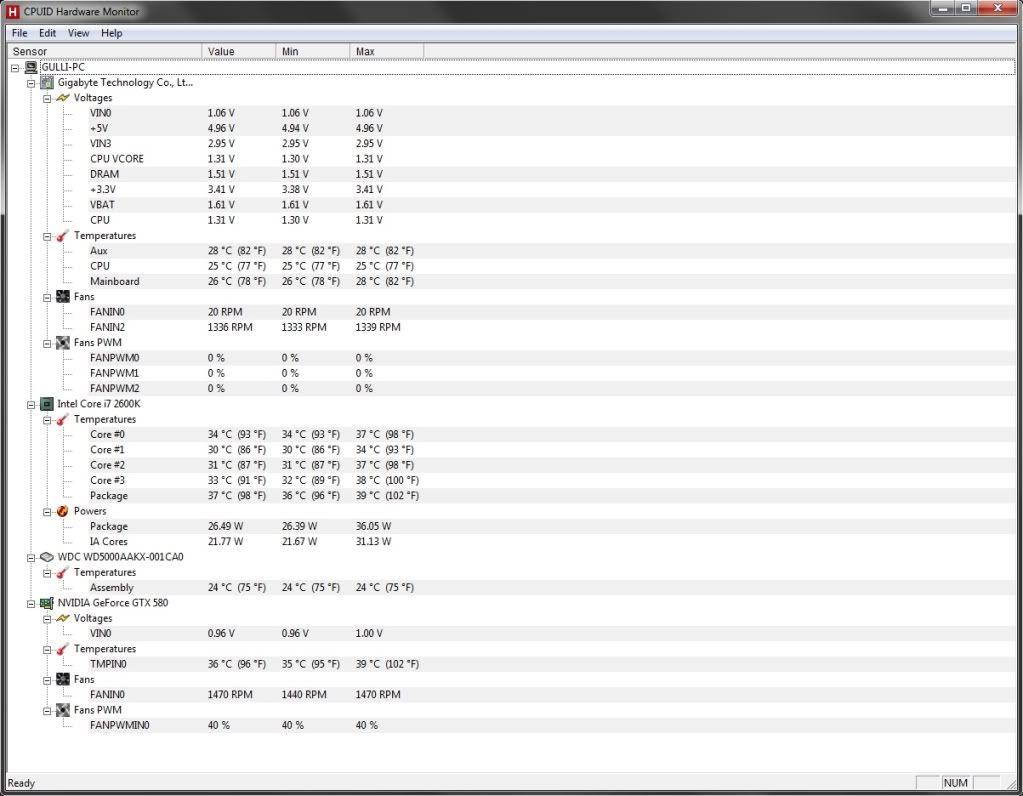Collapse the Powers group
Viewport: 1023px width, 796px height.
click(47, 512)
